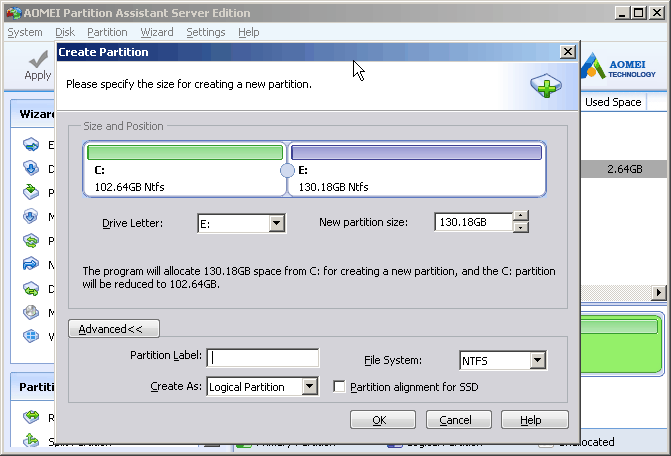
Task: Click the Apply checkmark toolbar icon
Action: tap(39, 59)
